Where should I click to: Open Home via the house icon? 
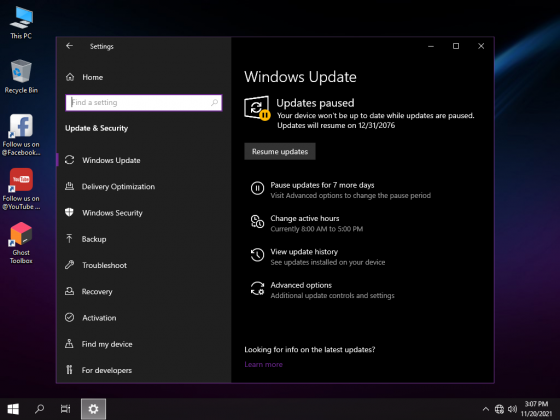pos(70,77)
